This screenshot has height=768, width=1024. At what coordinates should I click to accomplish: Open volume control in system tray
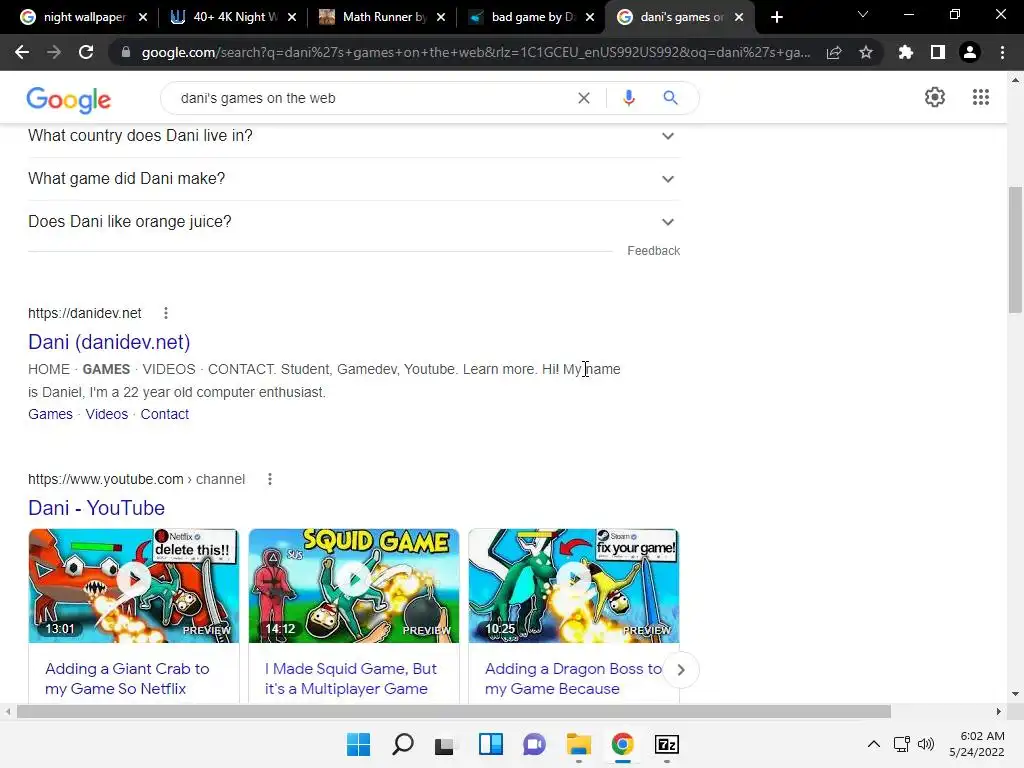(926, 744)
